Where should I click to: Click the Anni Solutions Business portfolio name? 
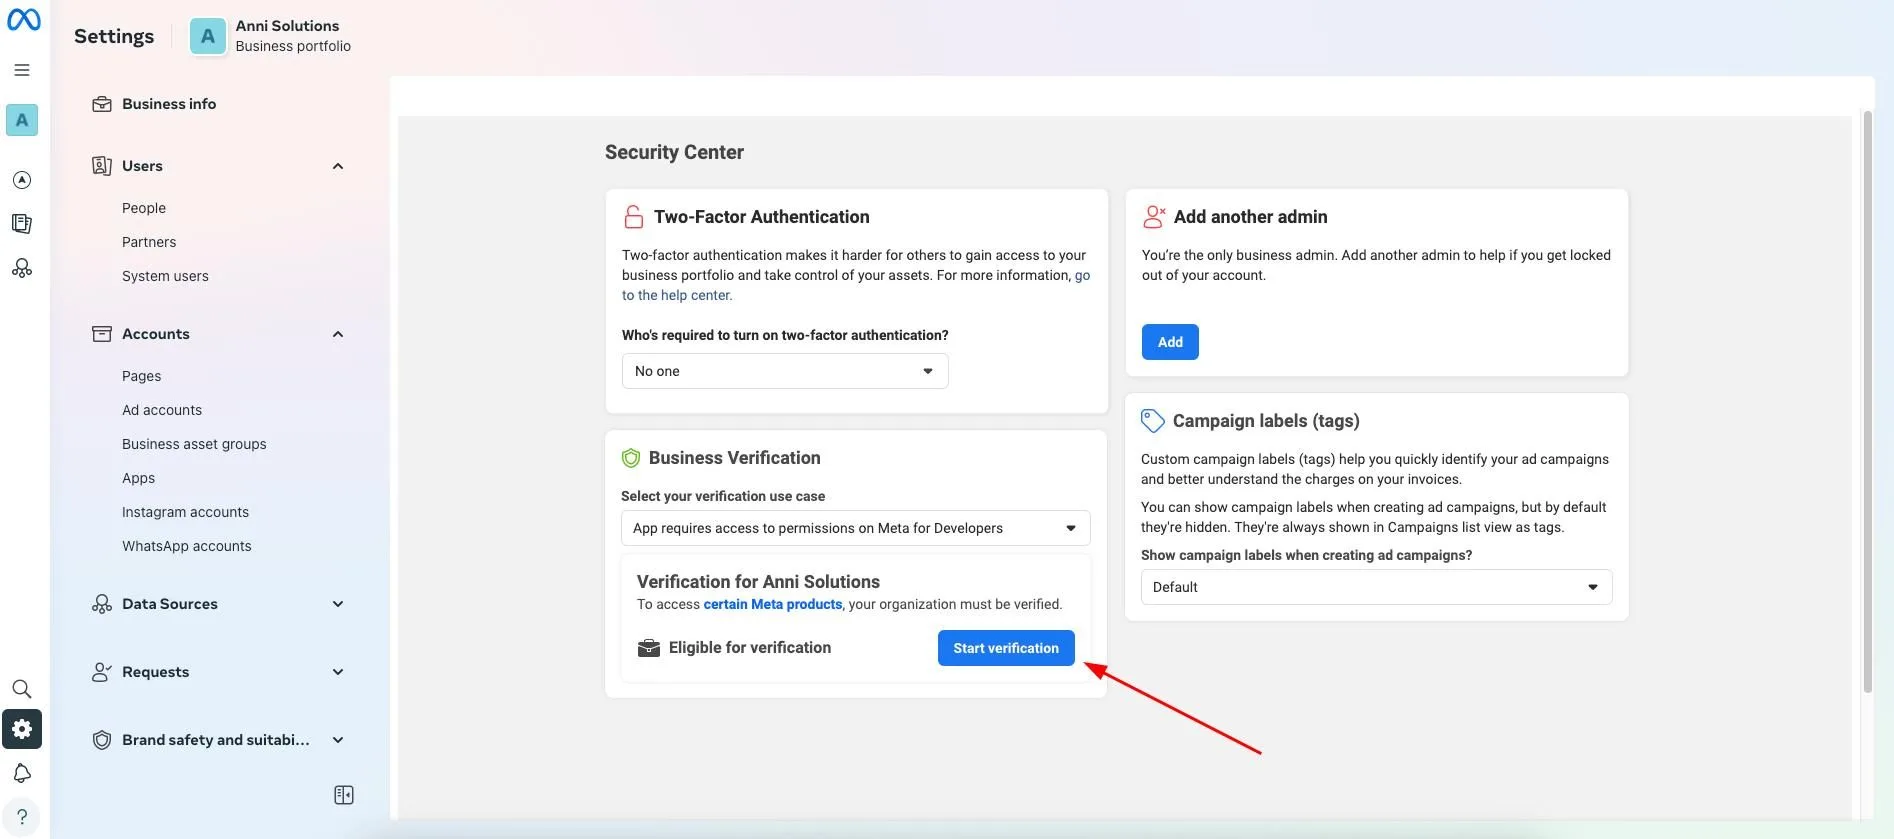(293, 36)
